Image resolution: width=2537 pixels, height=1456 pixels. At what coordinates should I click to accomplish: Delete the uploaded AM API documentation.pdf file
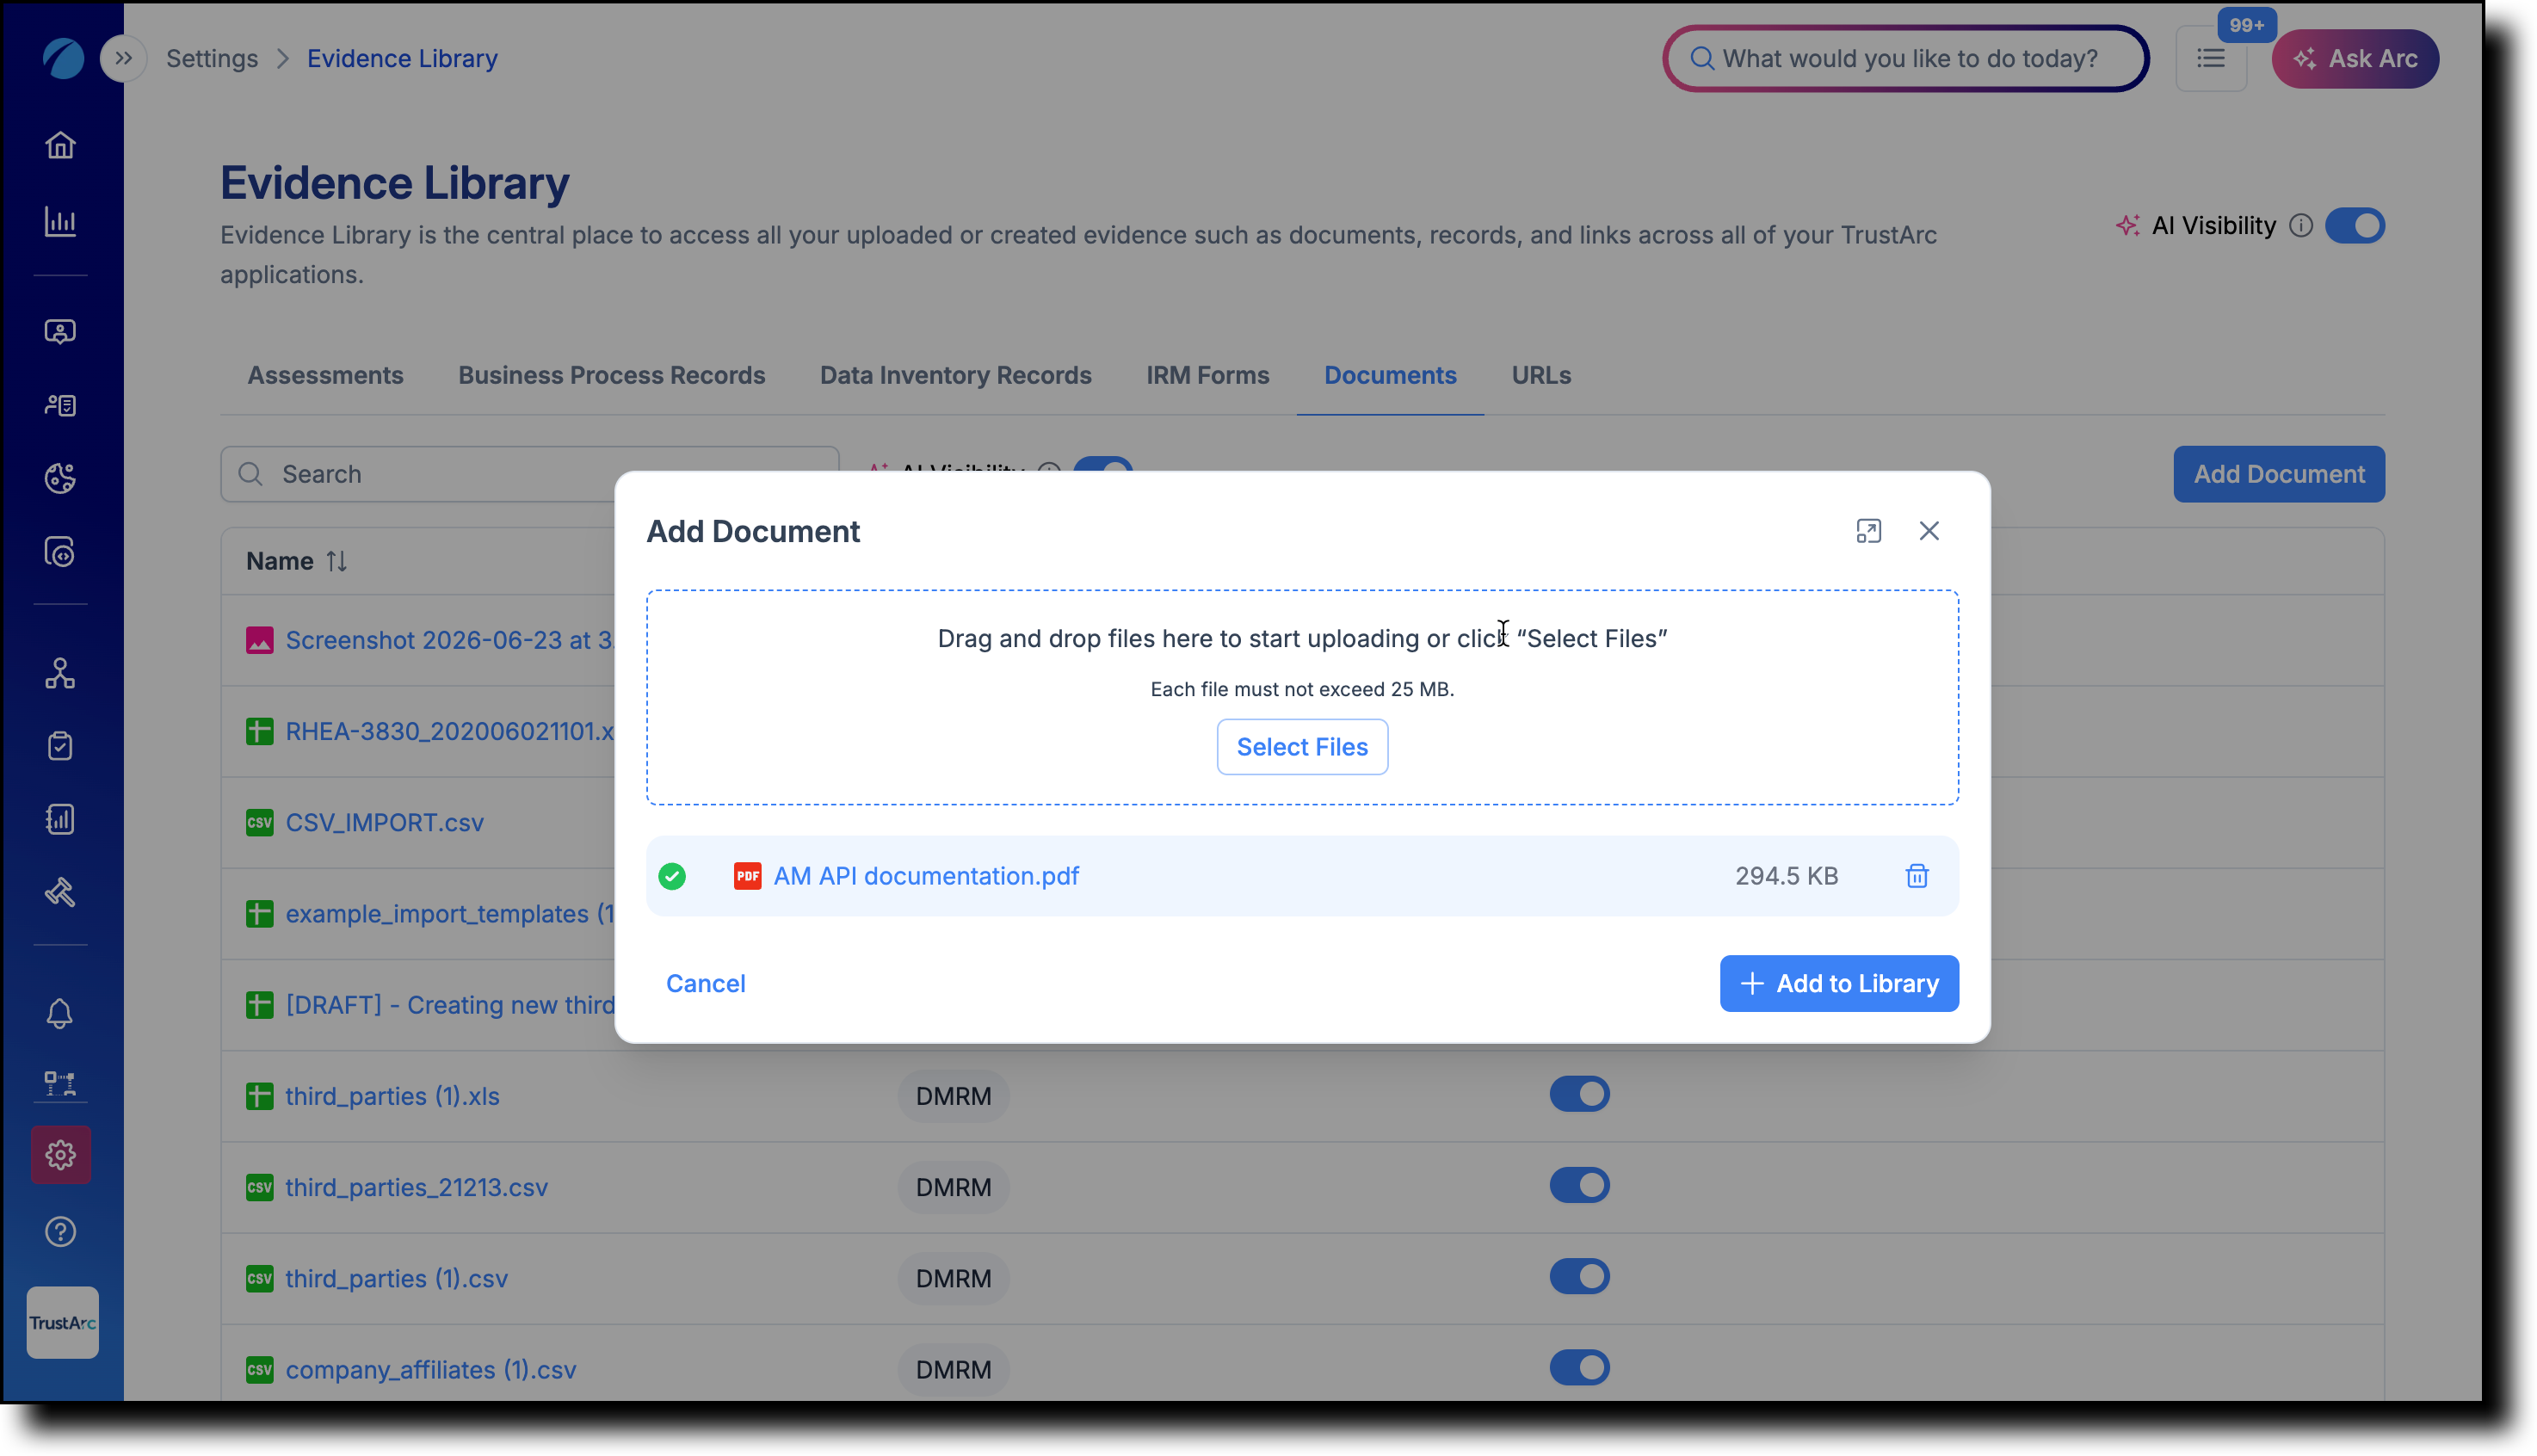(1916, 876)
